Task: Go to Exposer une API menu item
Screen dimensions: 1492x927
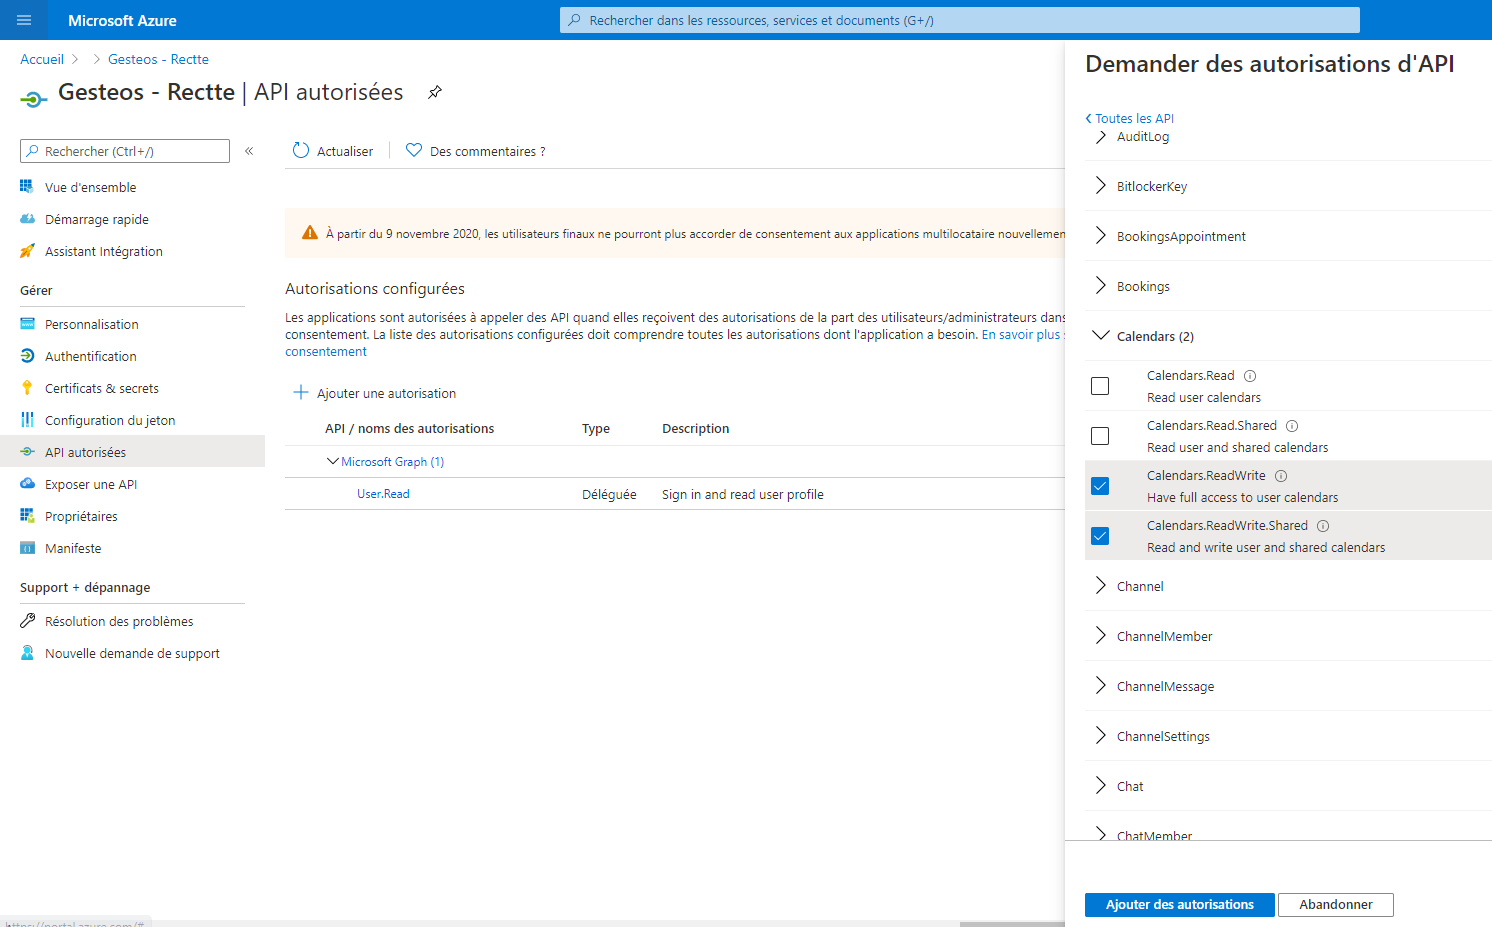Action: click(x=91, y=484)
